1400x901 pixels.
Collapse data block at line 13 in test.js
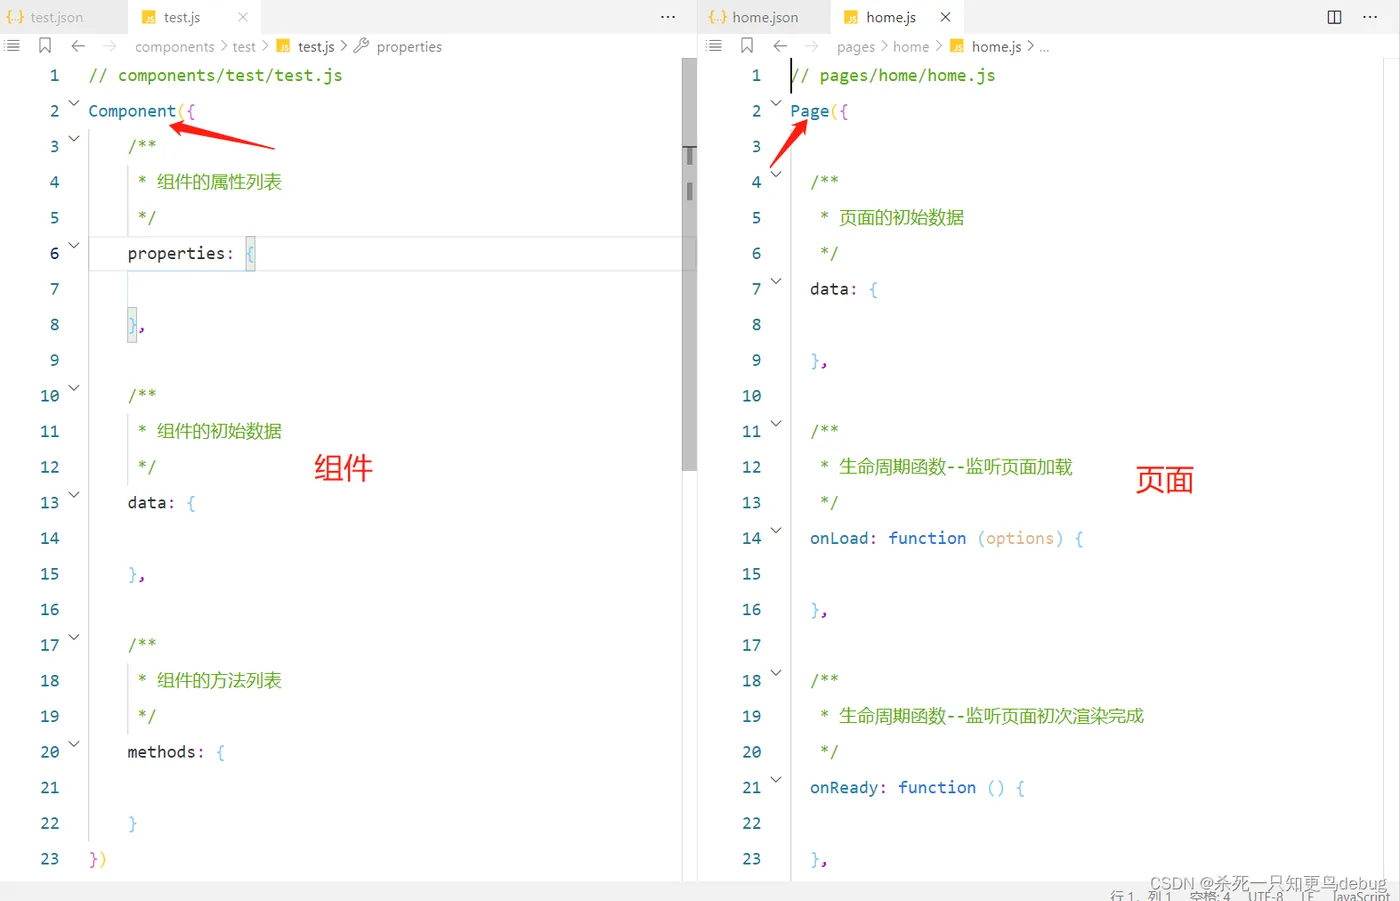pos(74,495)
